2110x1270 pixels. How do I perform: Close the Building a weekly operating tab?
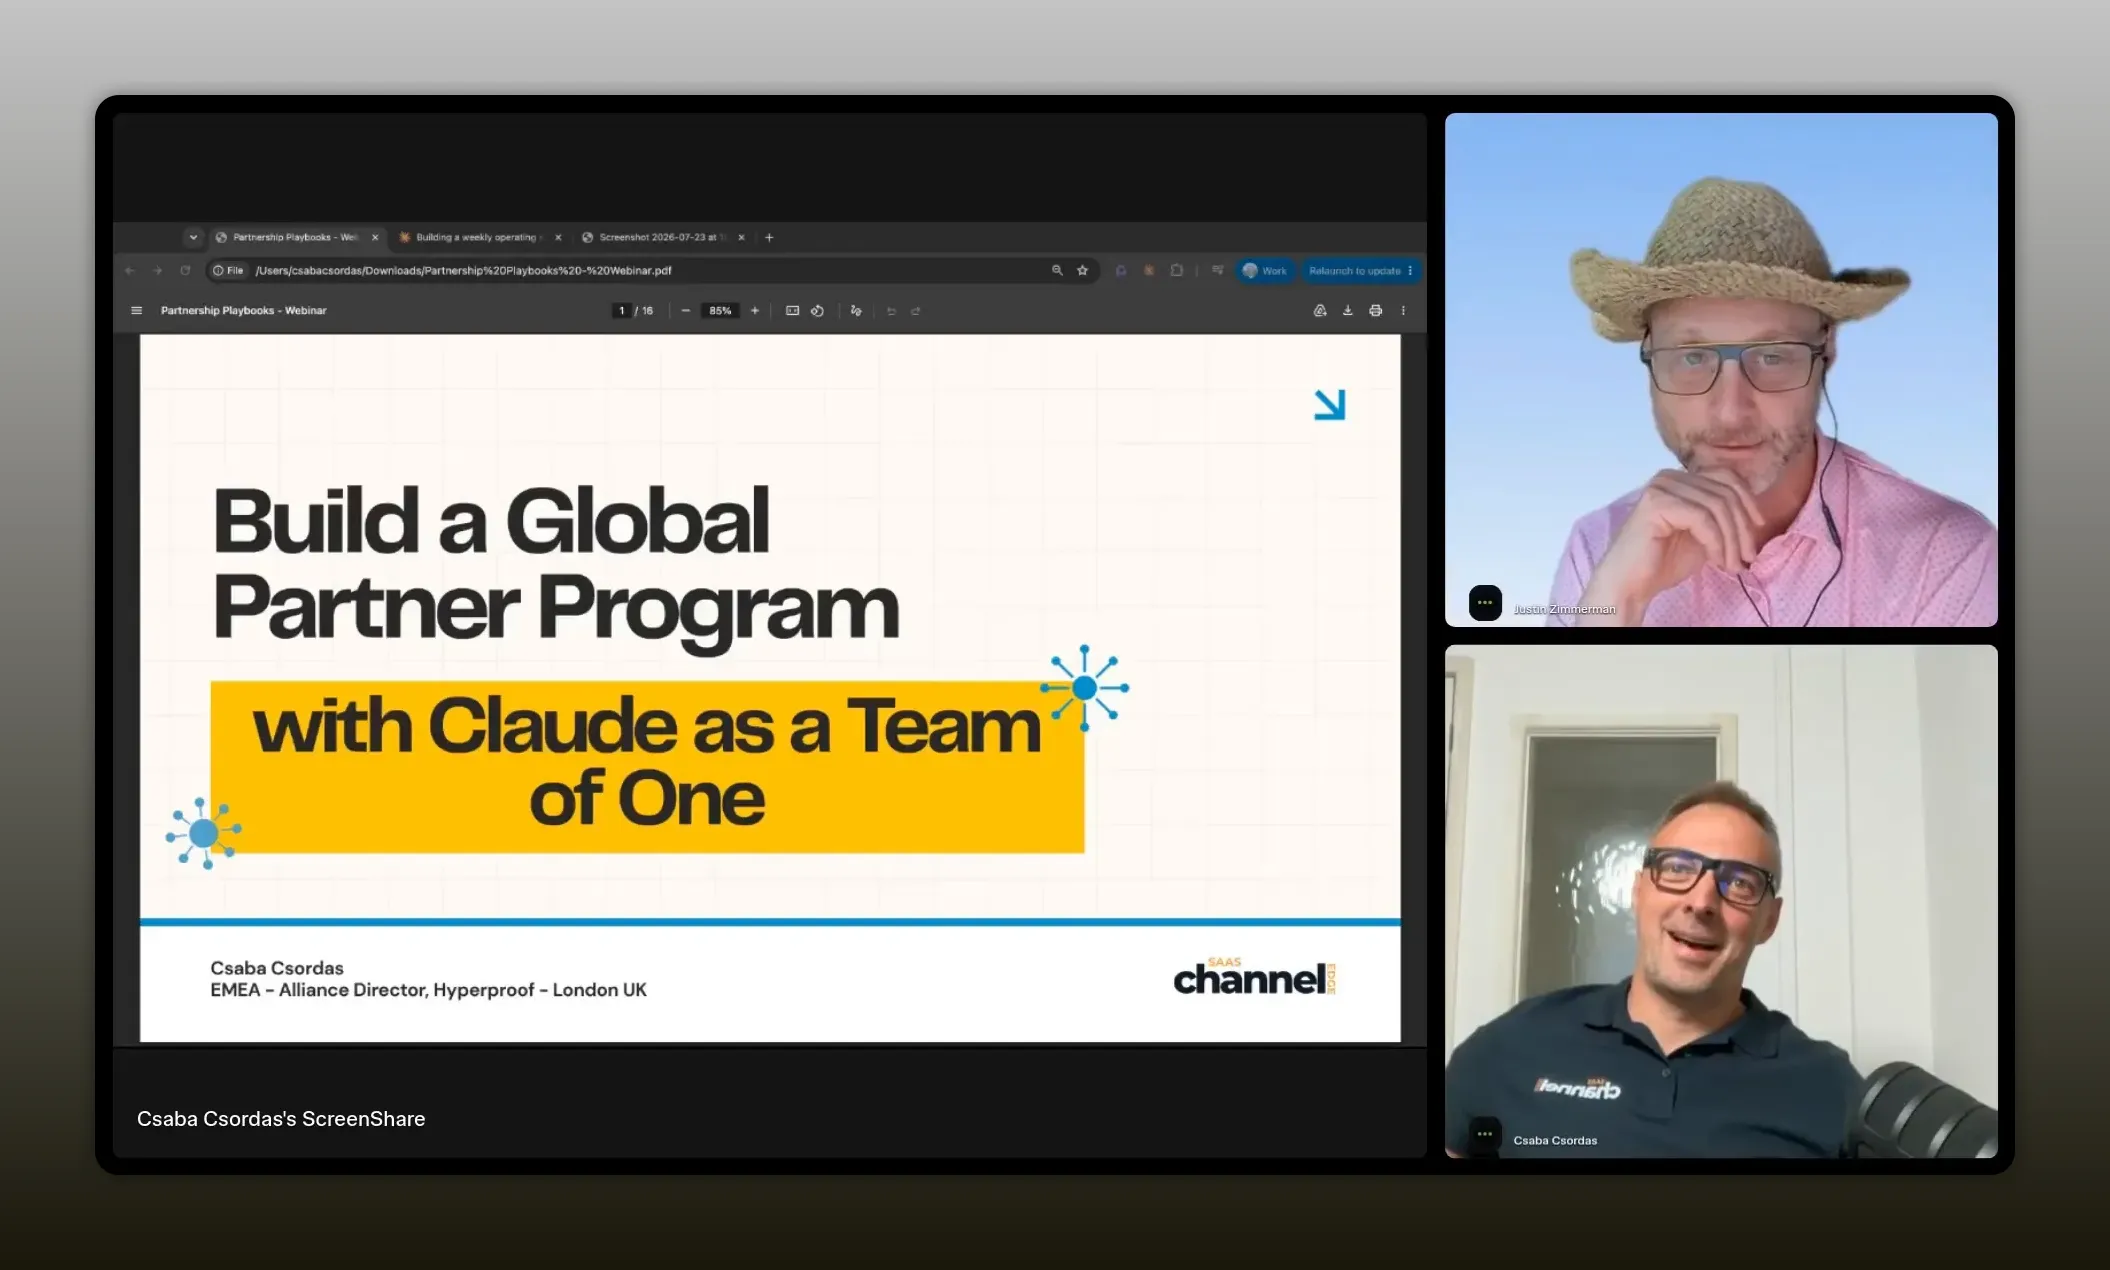558,237
